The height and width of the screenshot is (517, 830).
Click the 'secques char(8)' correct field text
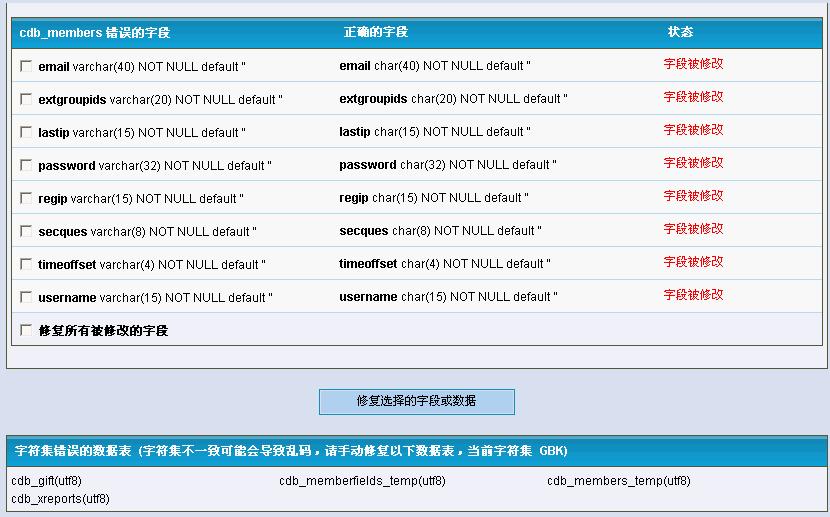pyautogui.click(x=440, y=231)
